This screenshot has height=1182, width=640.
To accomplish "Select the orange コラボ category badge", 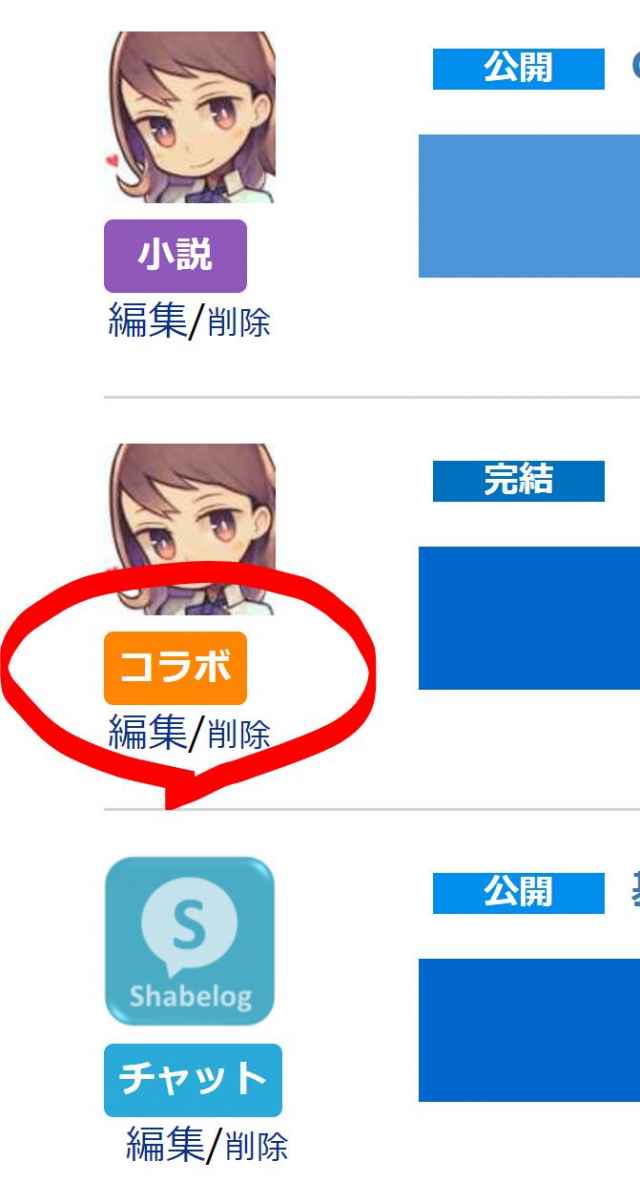I will click(175, 668).
